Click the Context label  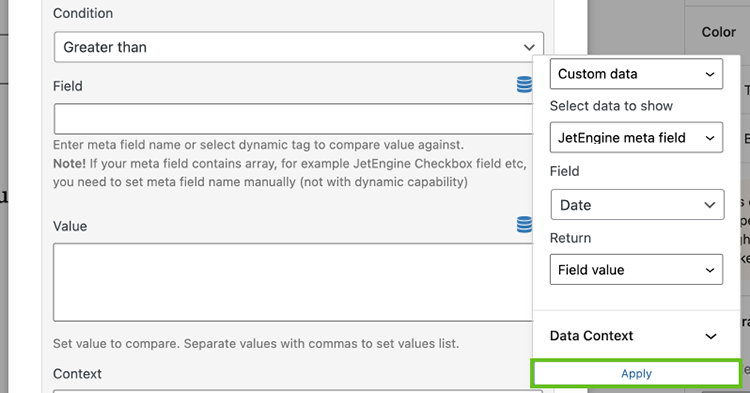(77, 373)
